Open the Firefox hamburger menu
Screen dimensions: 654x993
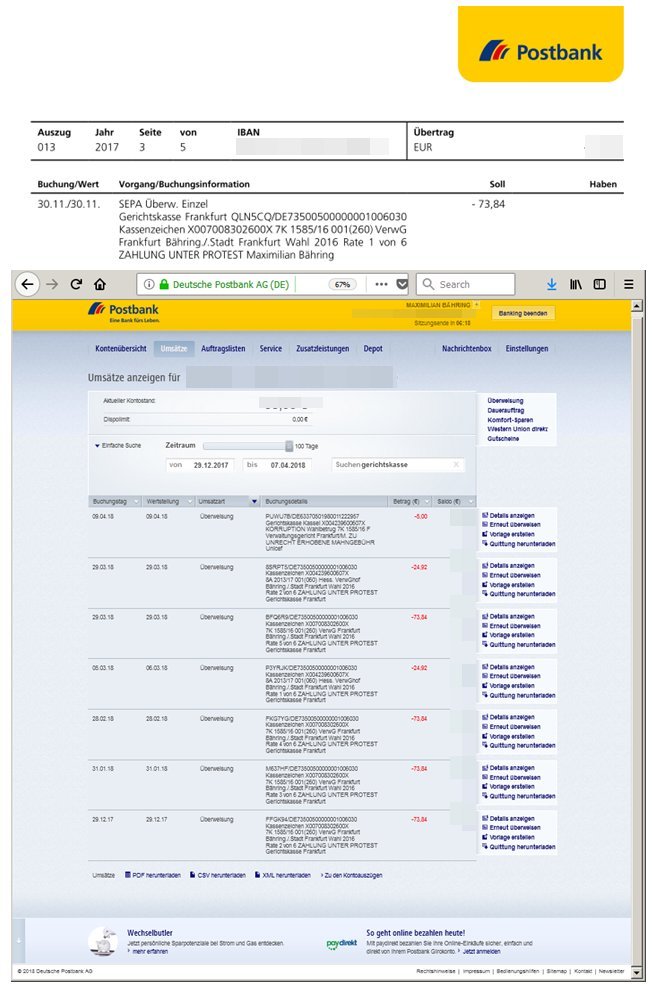tap(629, 284)
